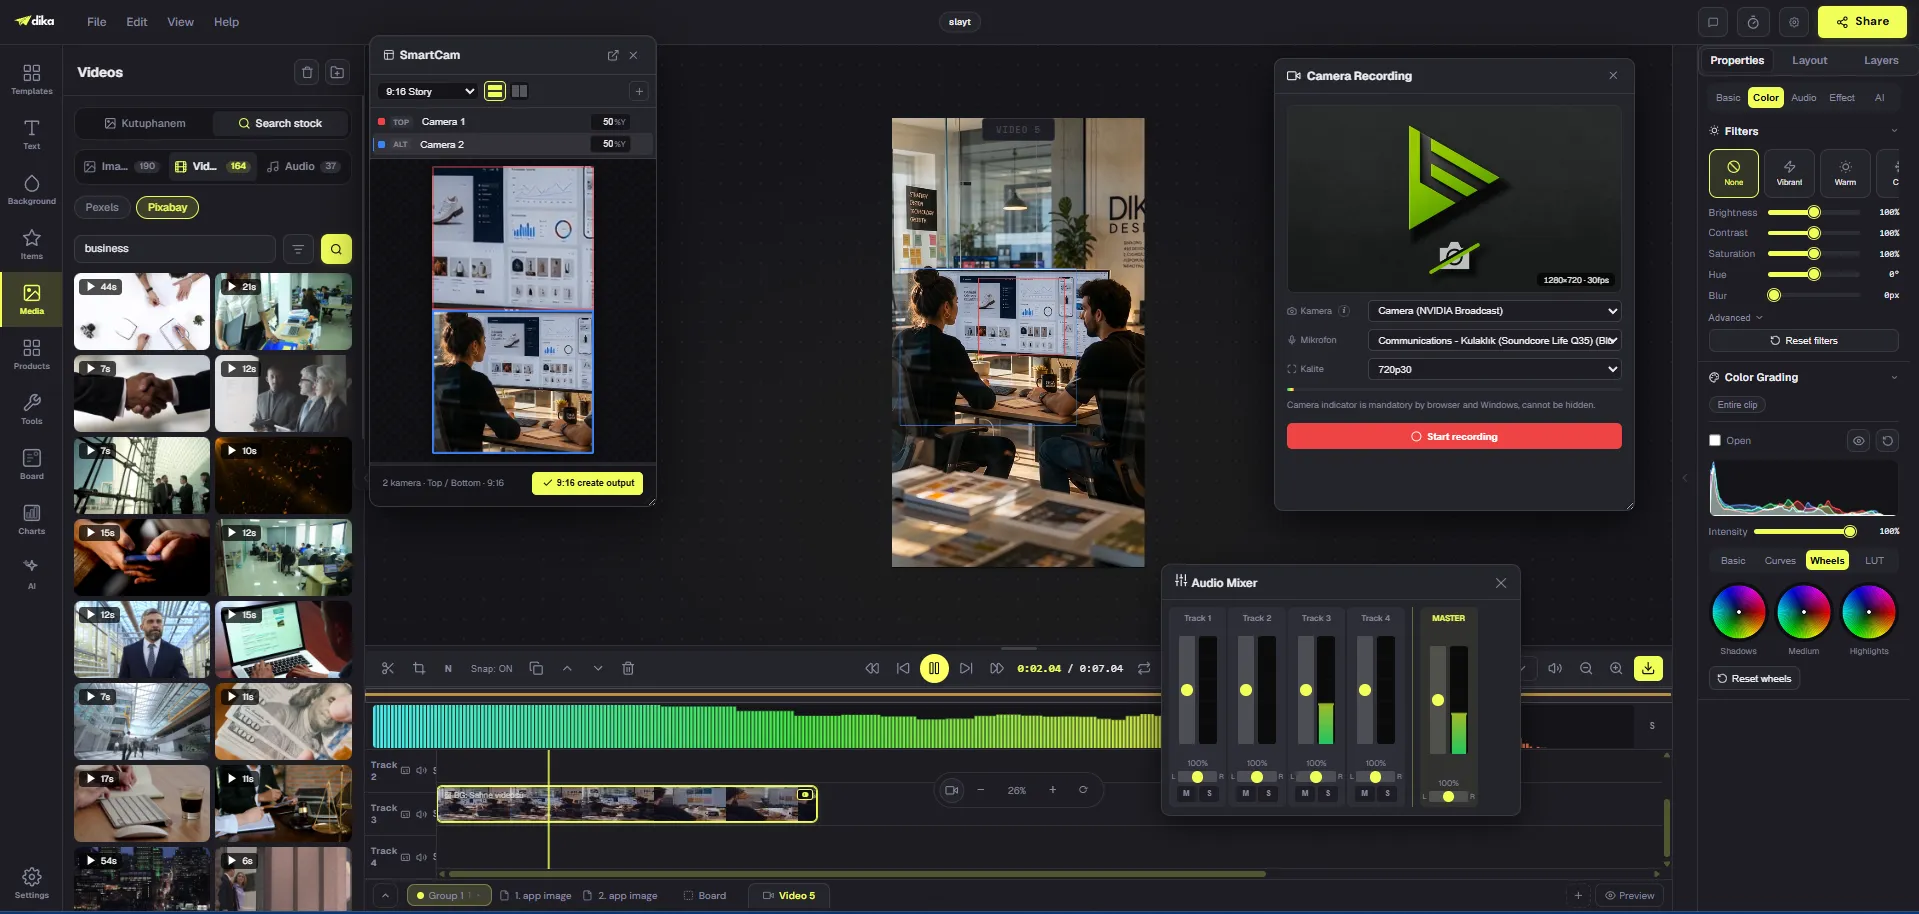Open the Kalite 720p30 dropdown

[1494, 369]
